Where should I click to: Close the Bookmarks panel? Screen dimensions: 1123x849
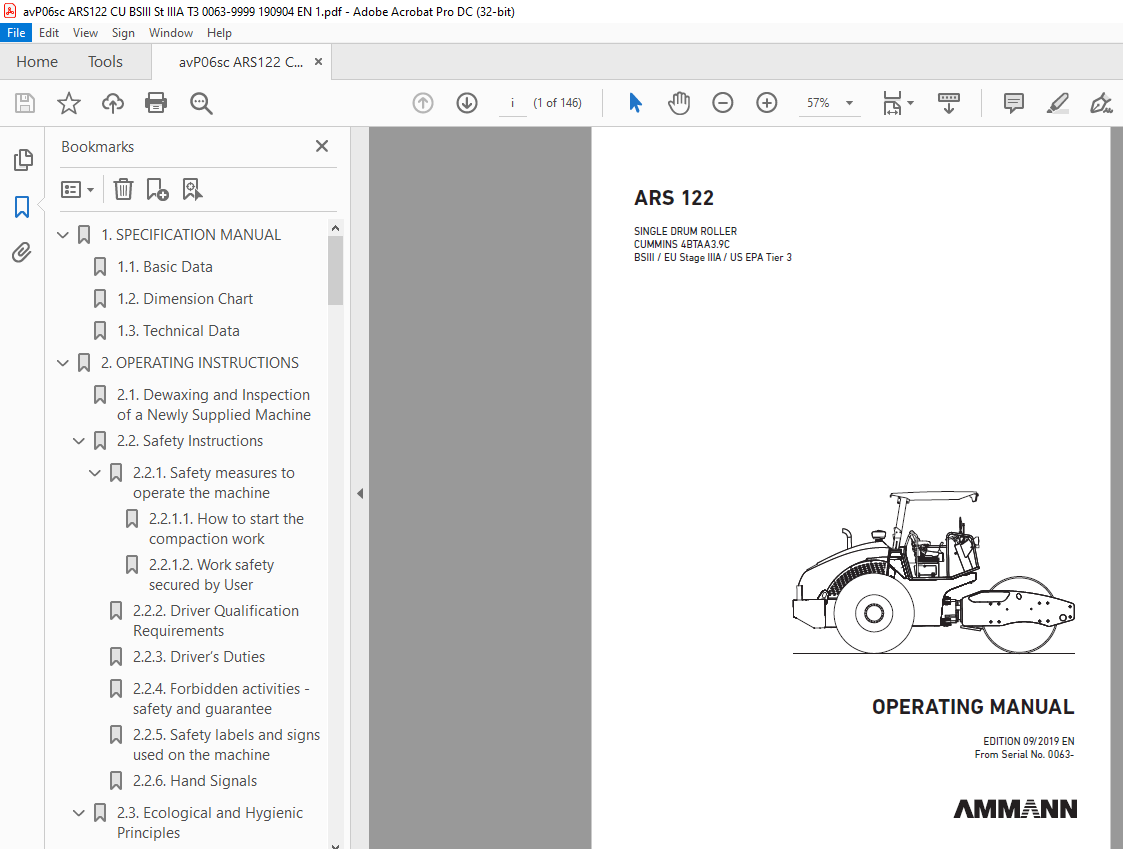(x=322, y=146)
